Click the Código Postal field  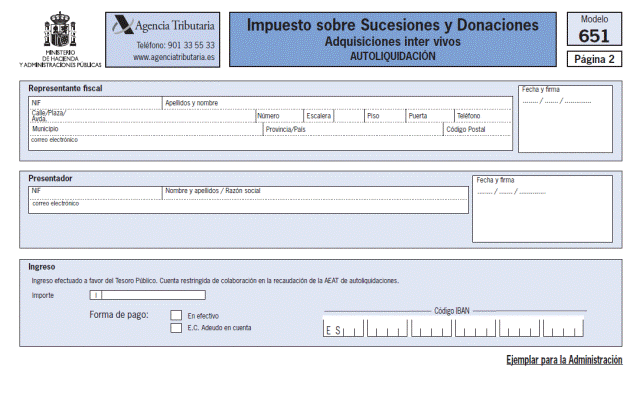[x=477, y=129]
